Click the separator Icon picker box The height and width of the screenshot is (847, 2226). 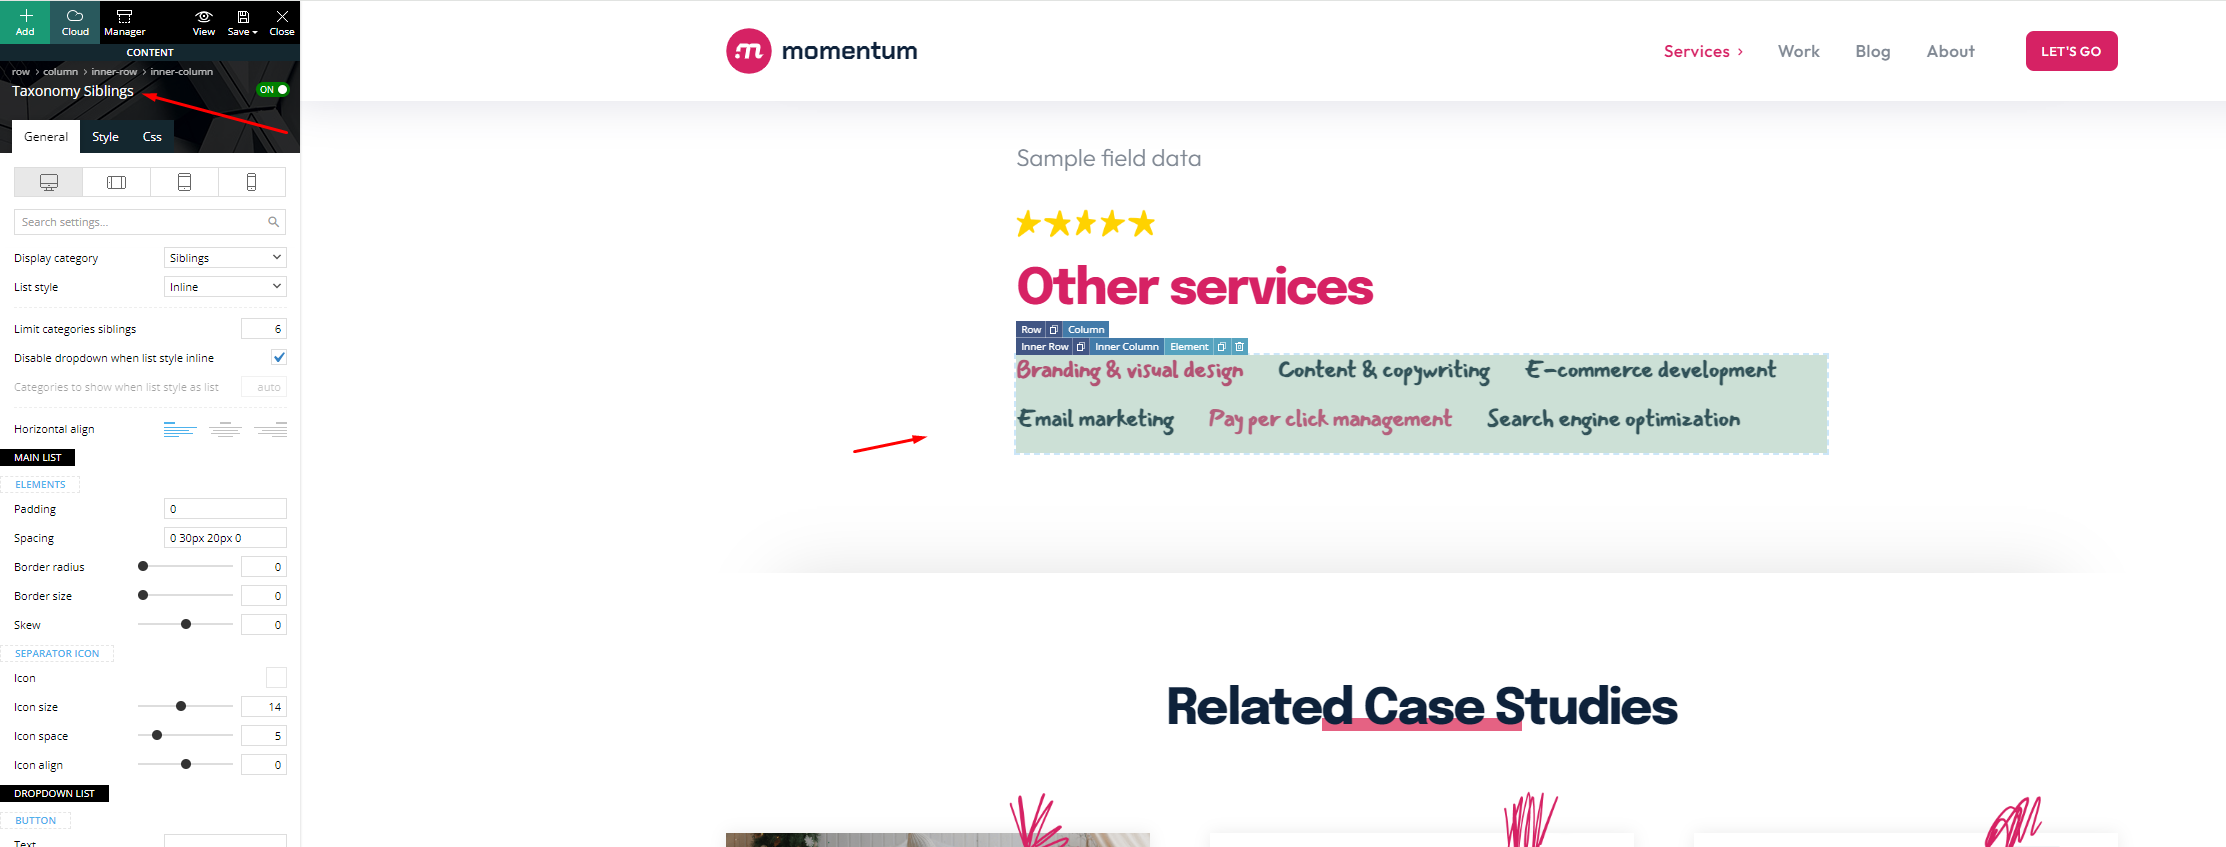coord(276,678)
